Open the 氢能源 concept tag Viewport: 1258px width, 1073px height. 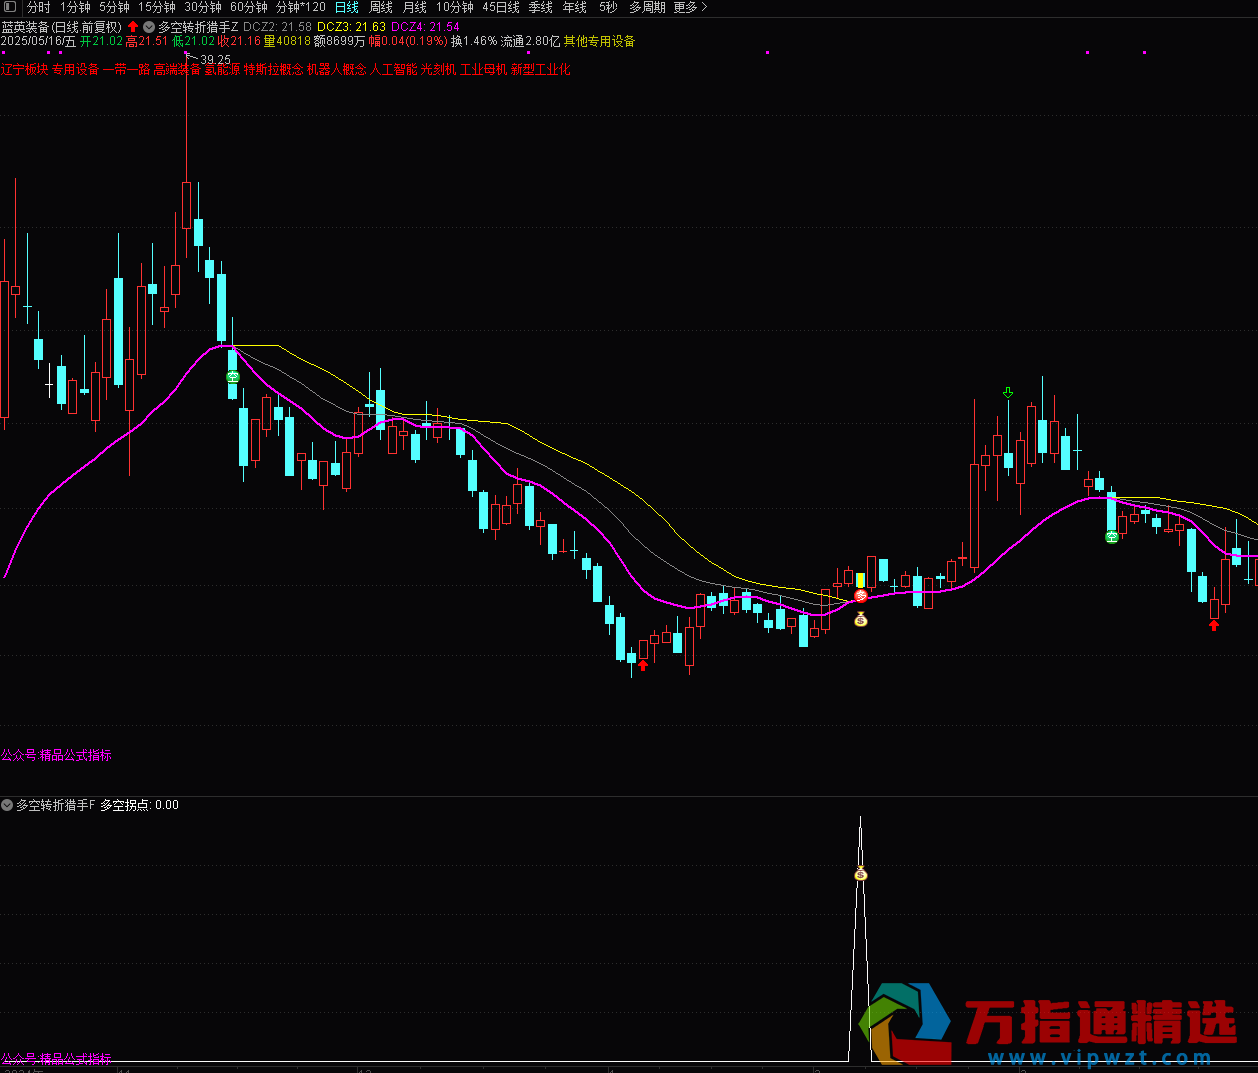pyautogui.click(x=222, y=69)
